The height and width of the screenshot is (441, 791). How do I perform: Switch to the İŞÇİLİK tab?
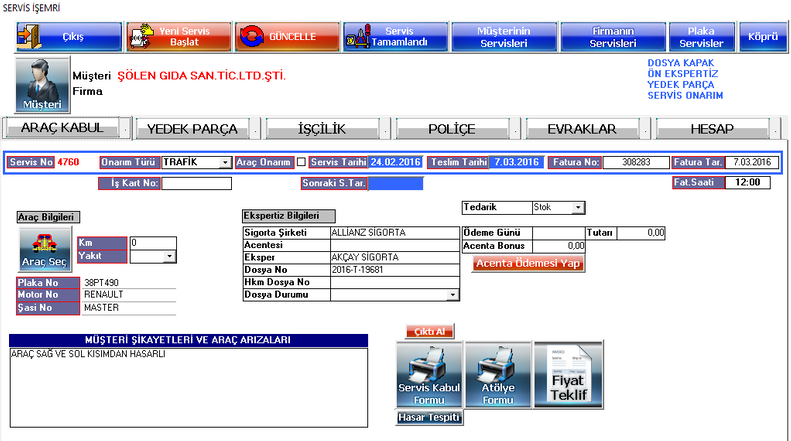coord(322,129)
